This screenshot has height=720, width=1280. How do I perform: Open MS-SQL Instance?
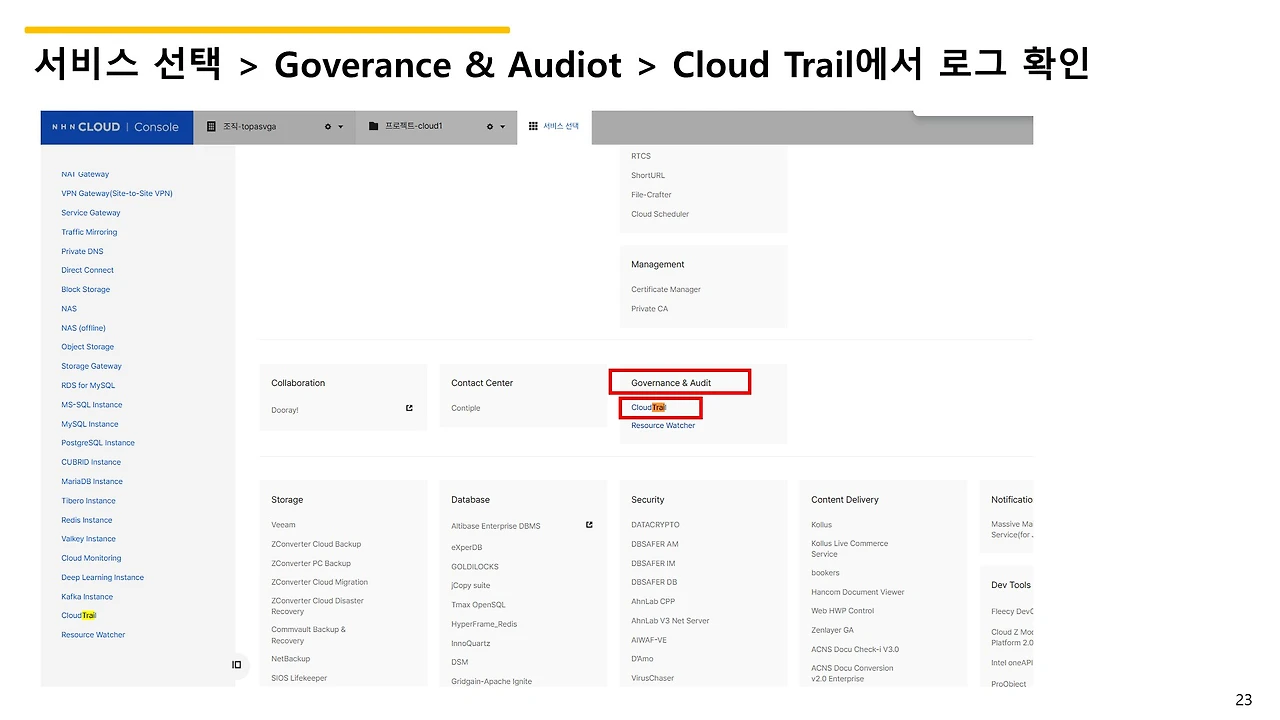[x=92, y=405]
